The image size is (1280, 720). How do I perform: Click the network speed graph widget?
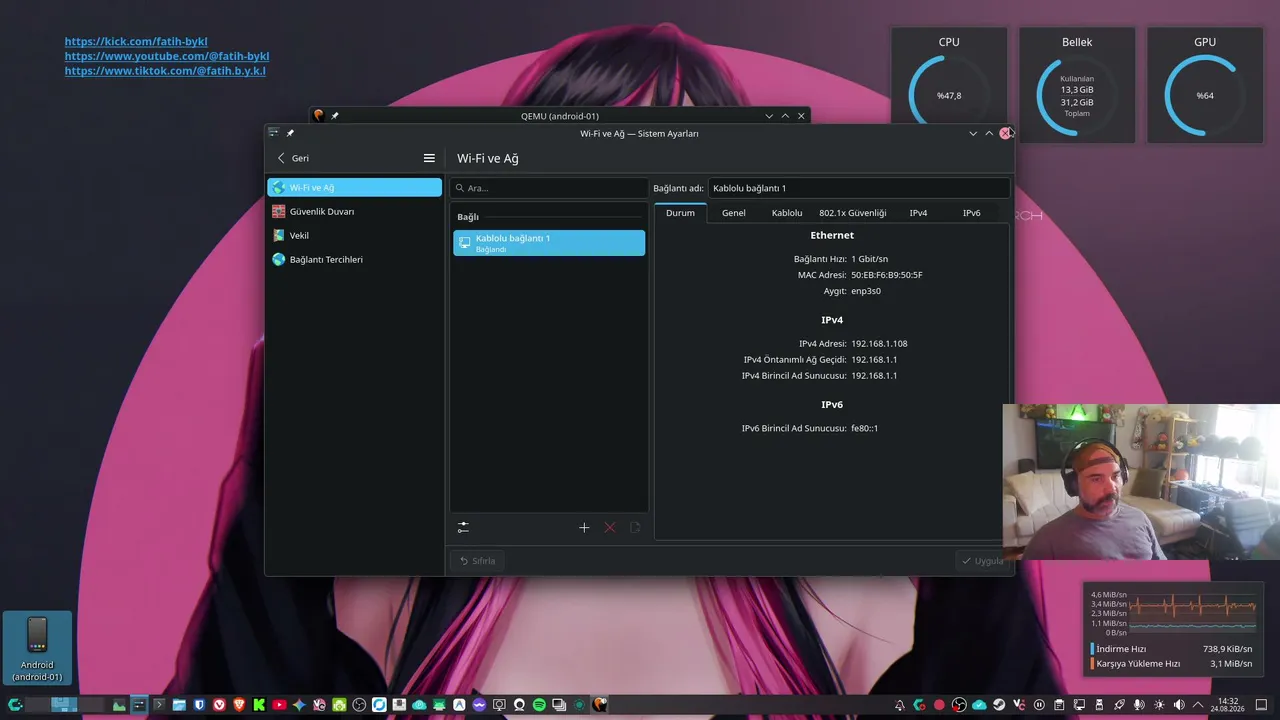pos(1172,629)
